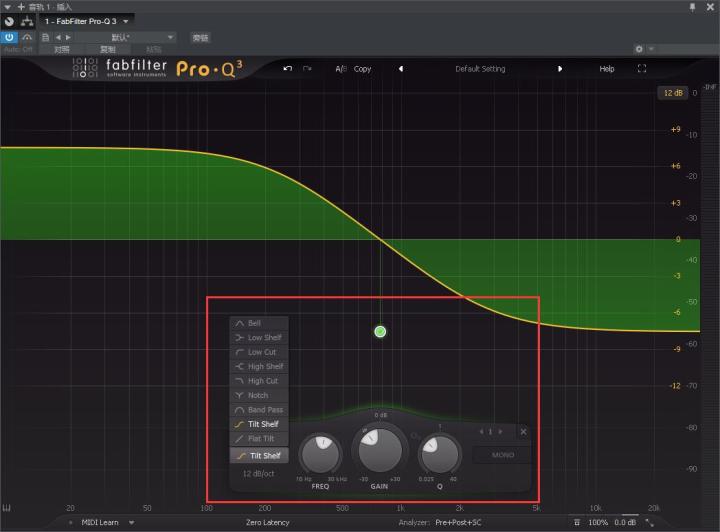Choose Bell filter shape
This screenshot has height=532, width=720.
[259, 323]
